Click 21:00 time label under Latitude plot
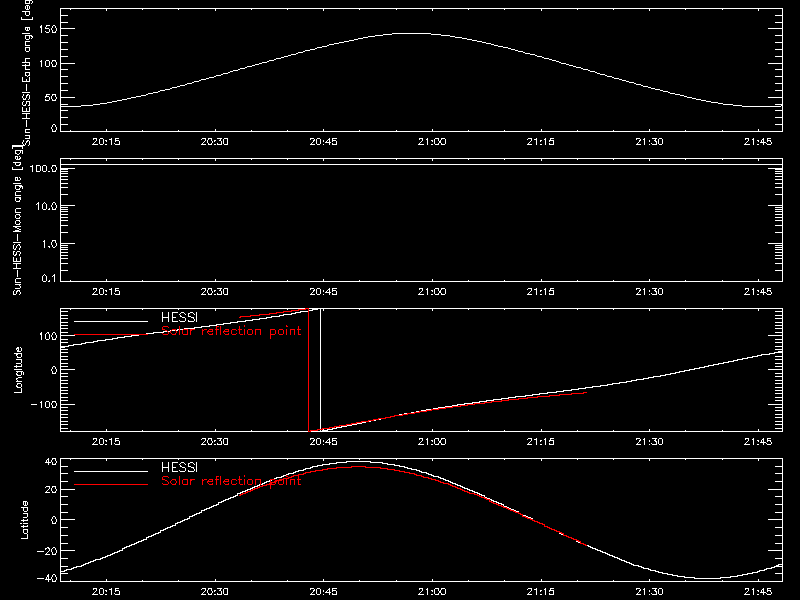This screenshot has width=800, height=600. [432, 591]
